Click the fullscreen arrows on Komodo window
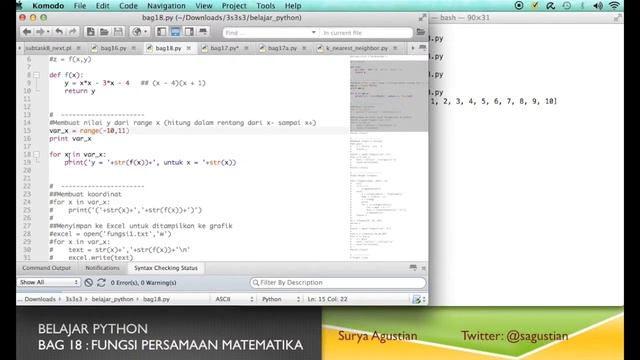Image resolution: width=640 pixels, height=360 pixels. (422, 18)
